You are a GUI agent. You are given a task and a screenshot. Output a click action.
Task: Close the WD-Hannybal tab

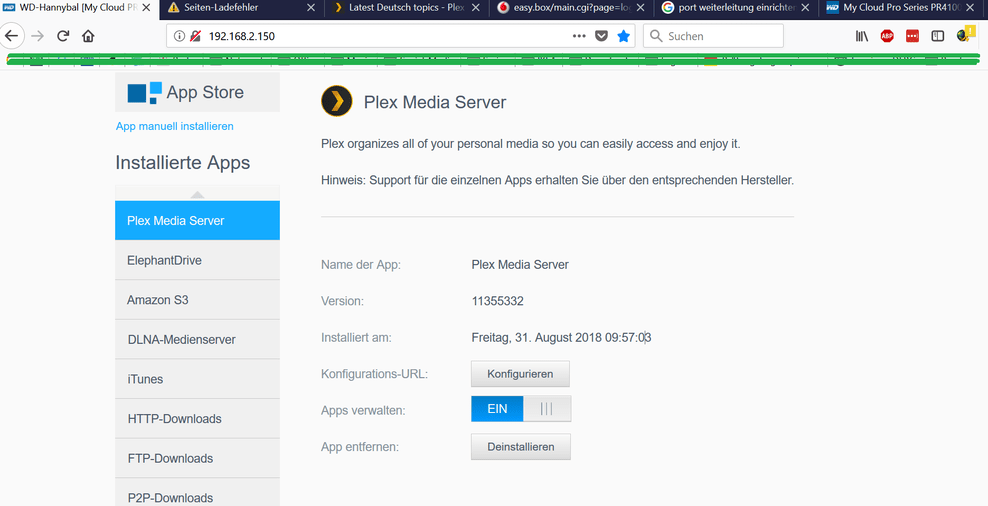146,8
